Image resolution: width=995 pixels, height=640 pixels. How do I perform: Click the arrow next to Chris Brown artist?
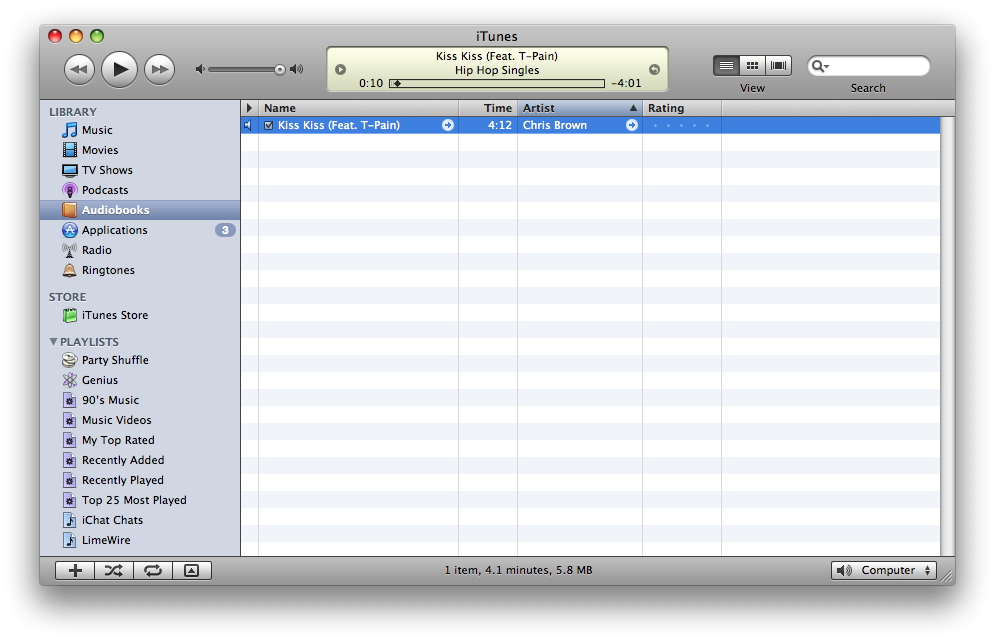tap(632, 125)
